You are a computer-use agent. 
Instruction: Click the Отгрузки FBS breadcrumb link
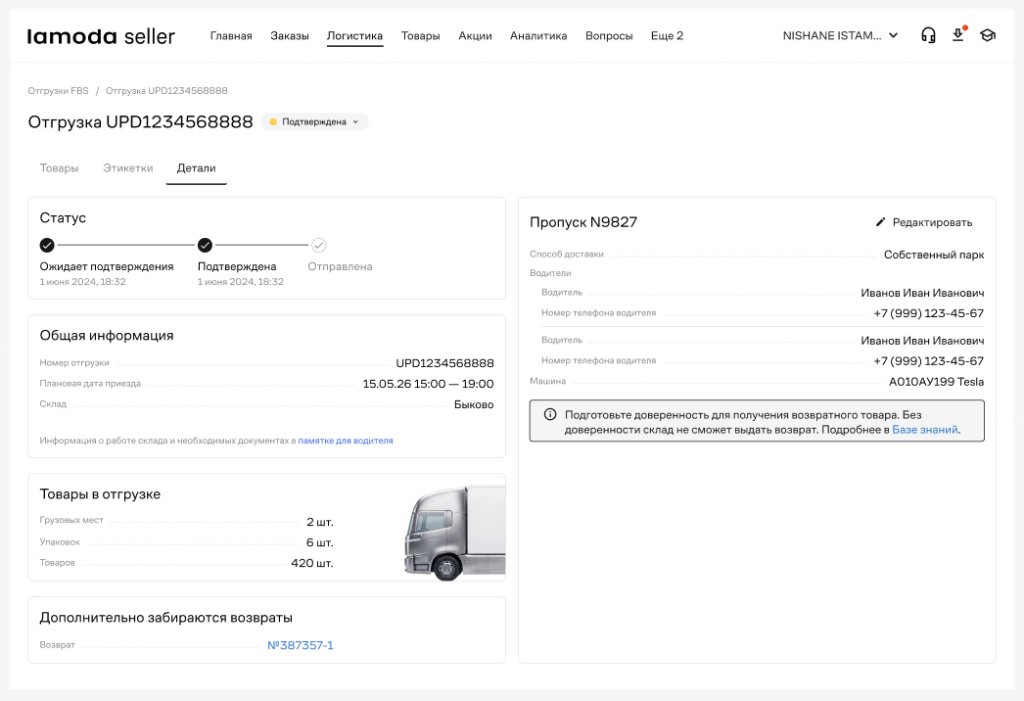pos(58,91)
